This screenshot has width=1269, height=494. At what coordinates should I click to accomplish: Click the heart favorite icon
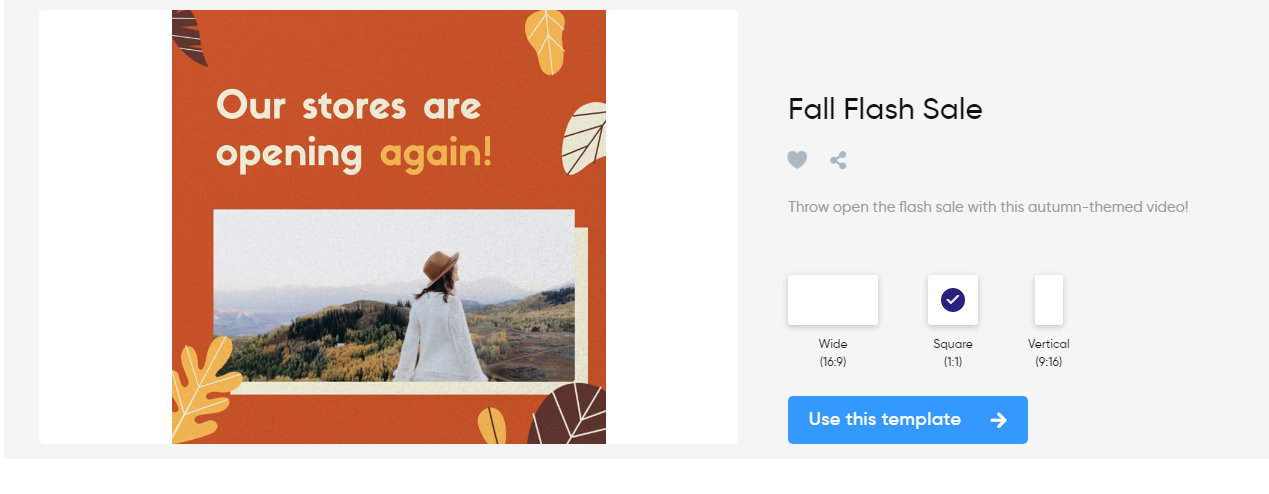click(797, 160)
